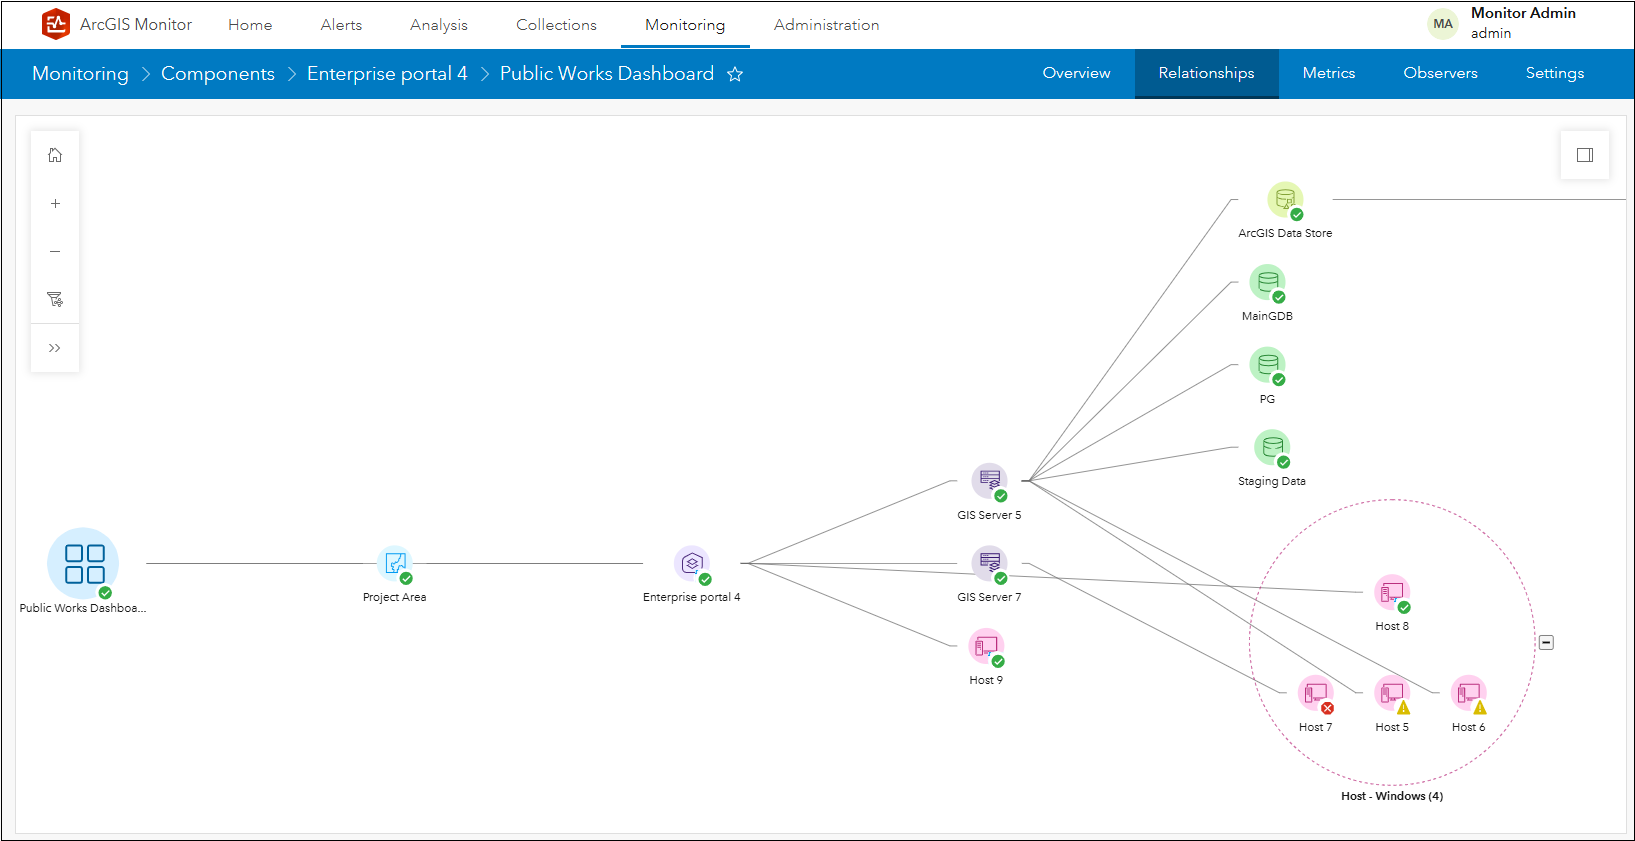This screenshot has height=841, width=1635.
Task: Select the Host 5 node with warning
Action: (x=1392, y=694)
